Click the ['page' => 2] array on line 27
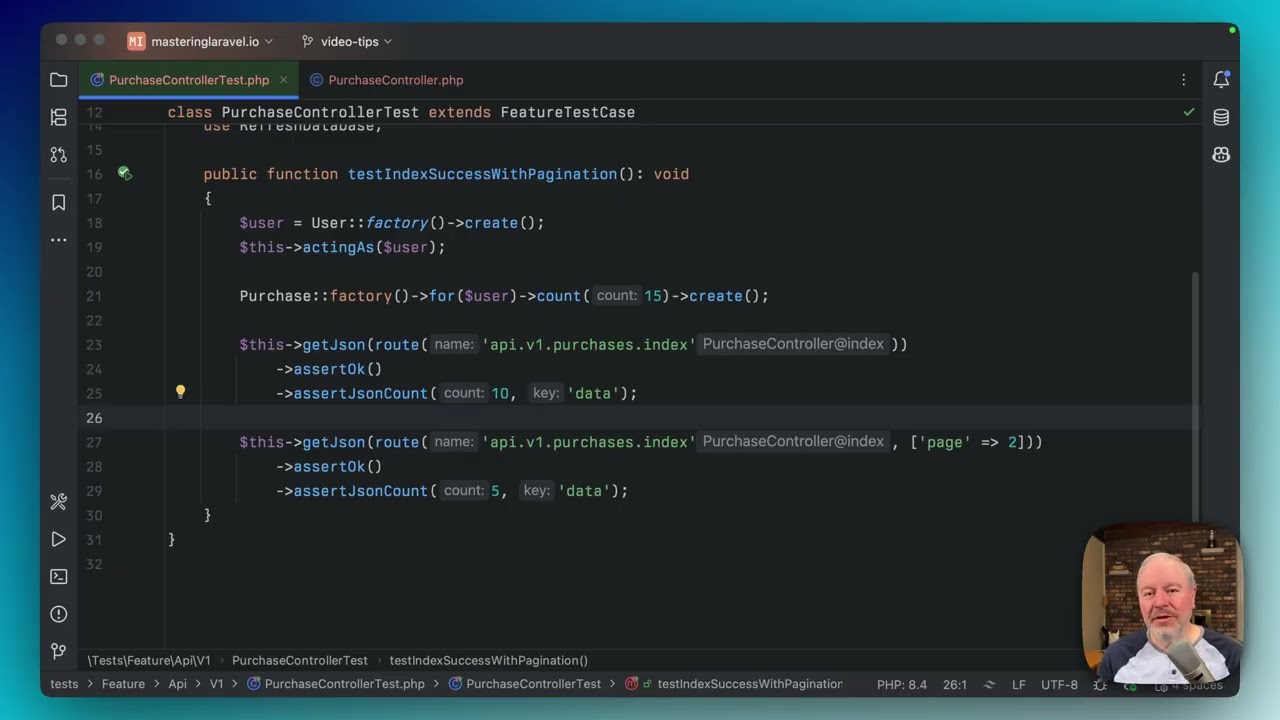Screen dimensions: 1280x720 click(x=966, y=442)
